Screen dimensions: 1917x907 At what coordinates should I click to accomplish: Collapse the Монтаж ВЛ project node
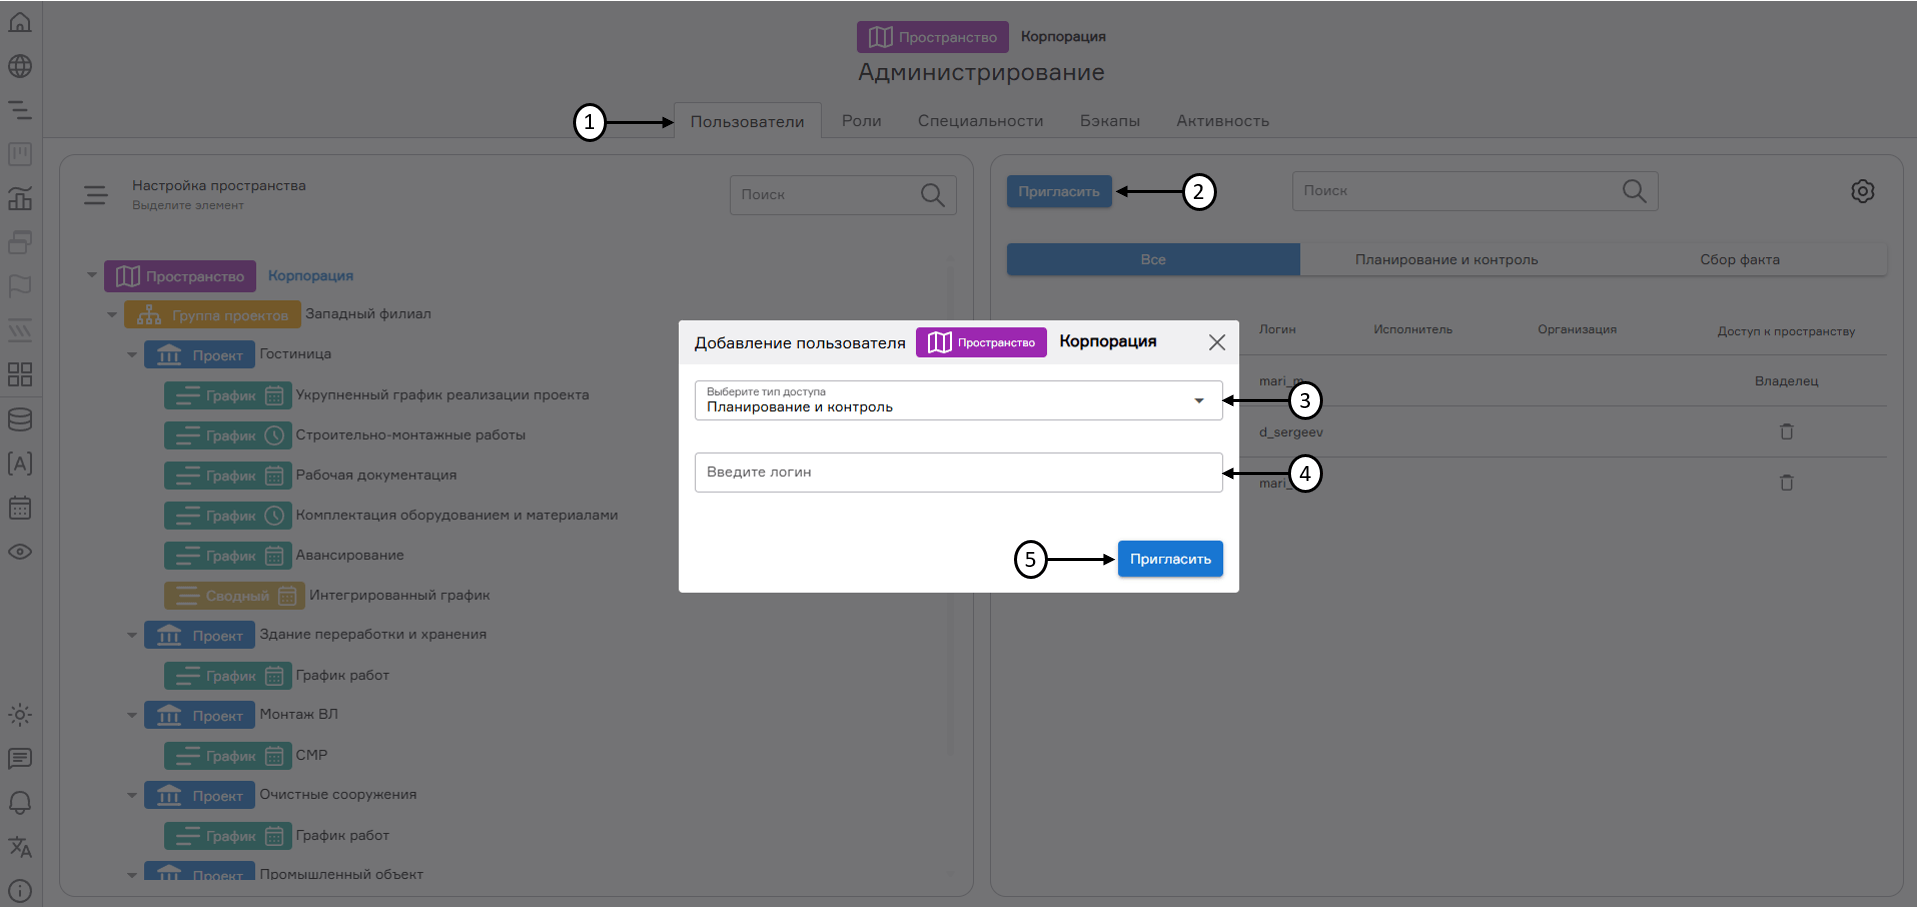tap(132, 715)
